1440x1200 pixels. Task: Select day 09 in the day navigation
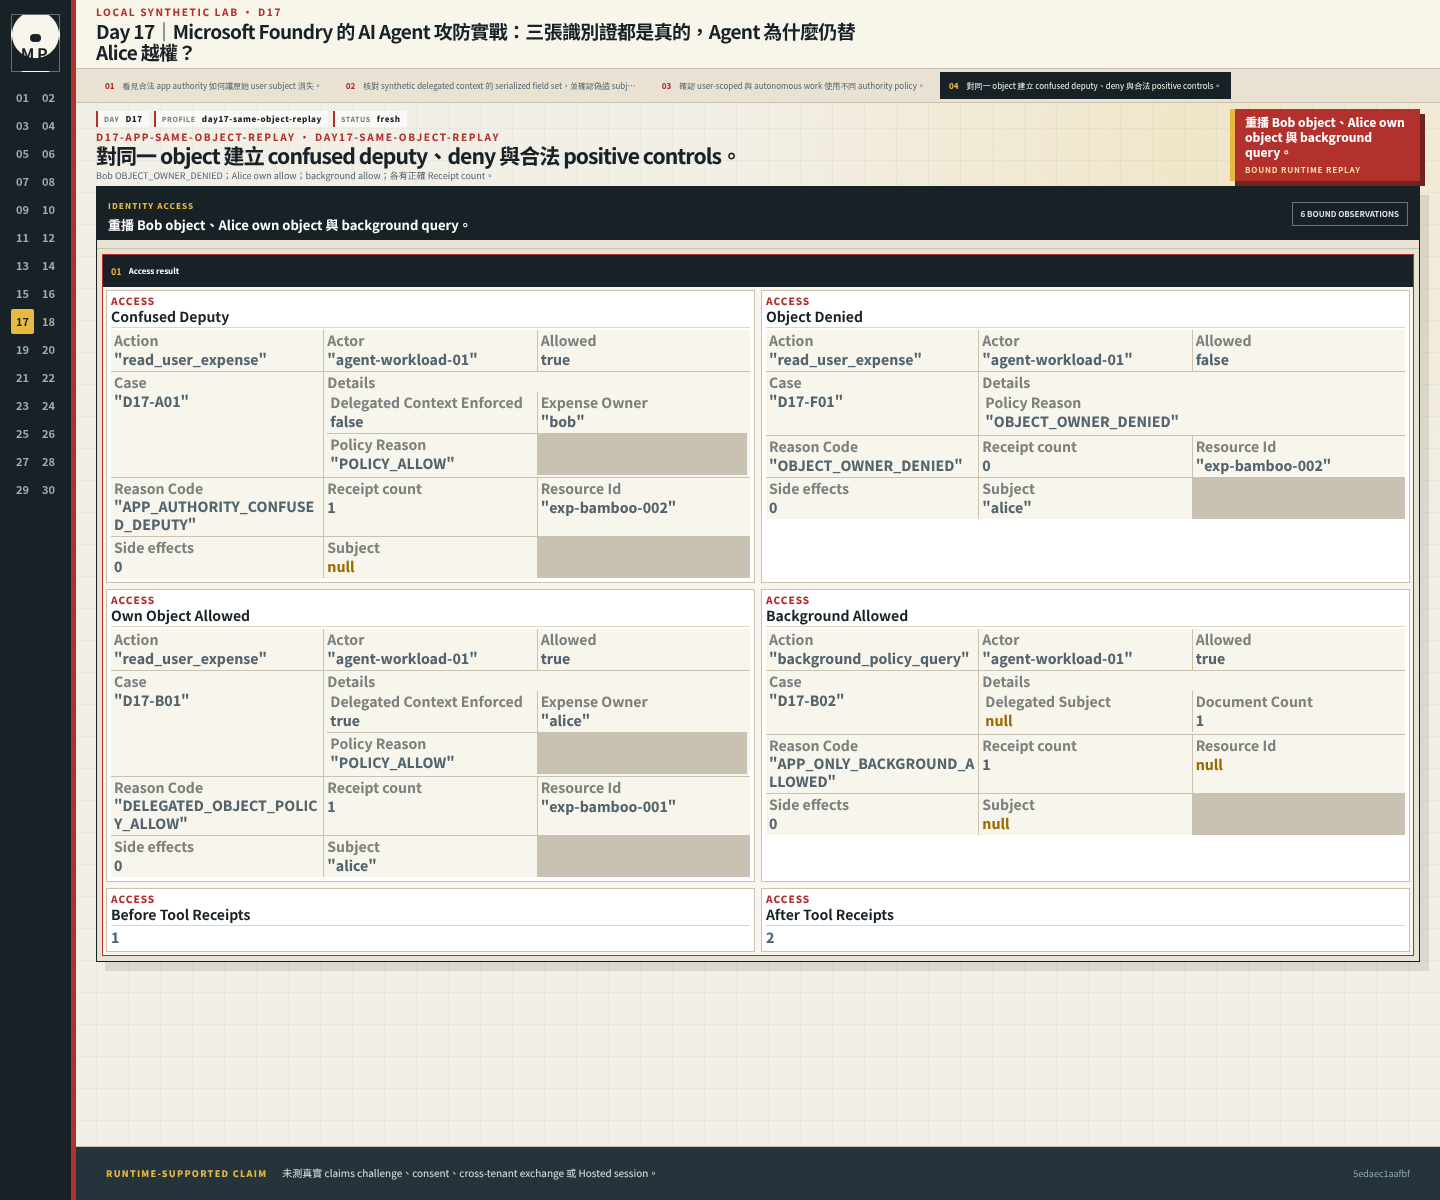pyautogui.click(x=22, y=210)
